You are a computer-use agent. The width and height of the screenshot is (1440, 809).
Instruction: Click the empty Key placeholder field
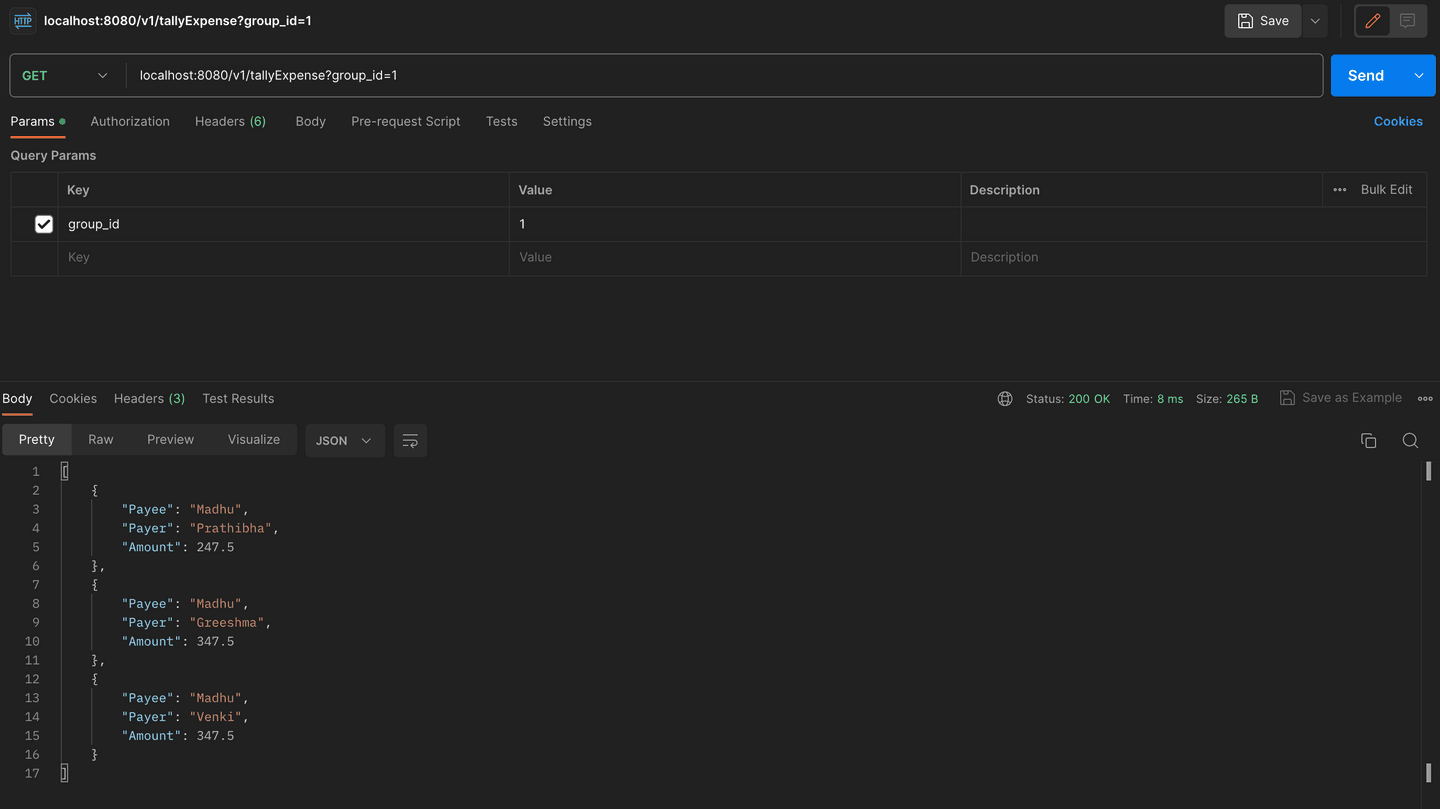pos(283,258)
